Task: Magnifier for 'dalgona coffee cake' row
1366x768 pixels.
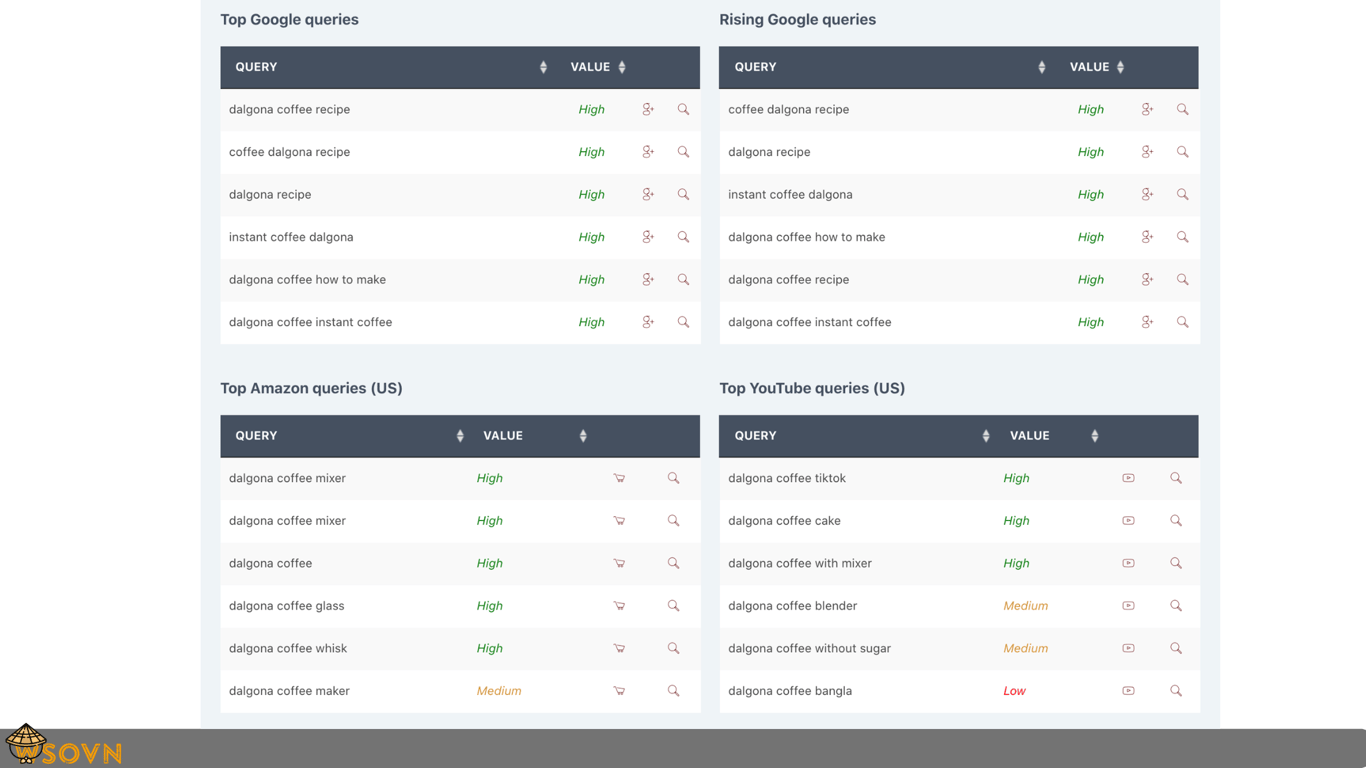Action: pyautogui.click(x=1176, y=521)
